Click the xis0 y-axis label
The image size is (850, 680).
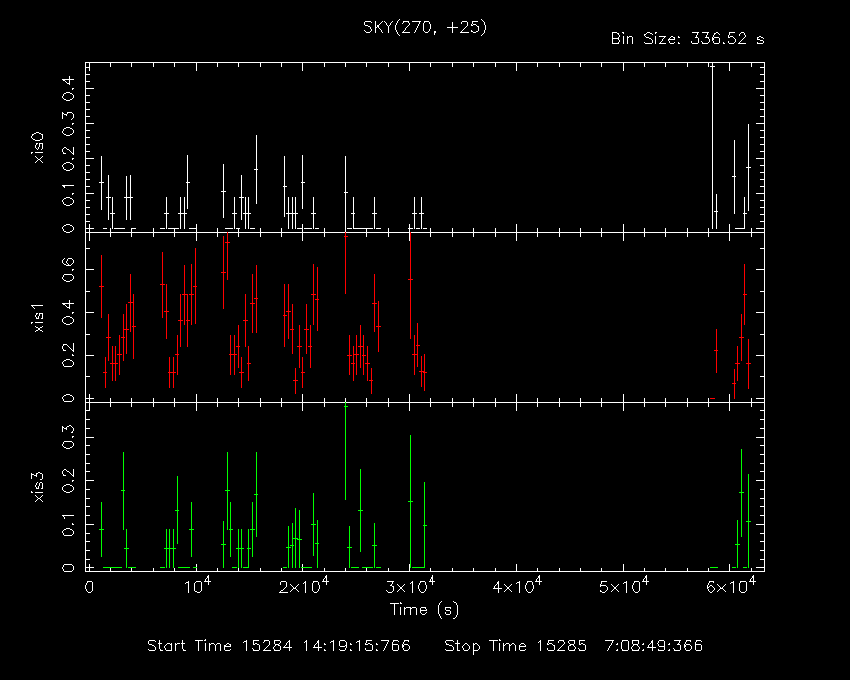pos(38,148)
